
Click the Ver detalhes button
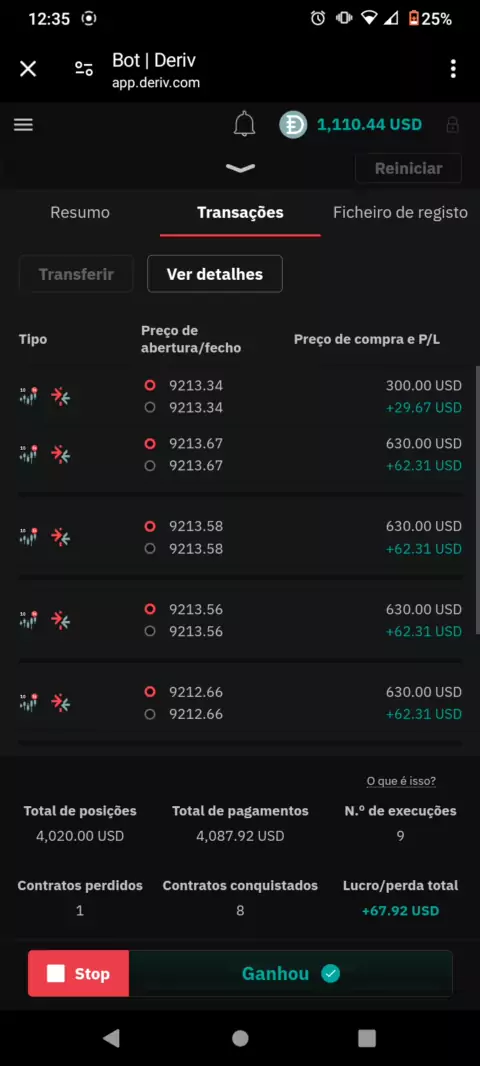click(215, 274)
